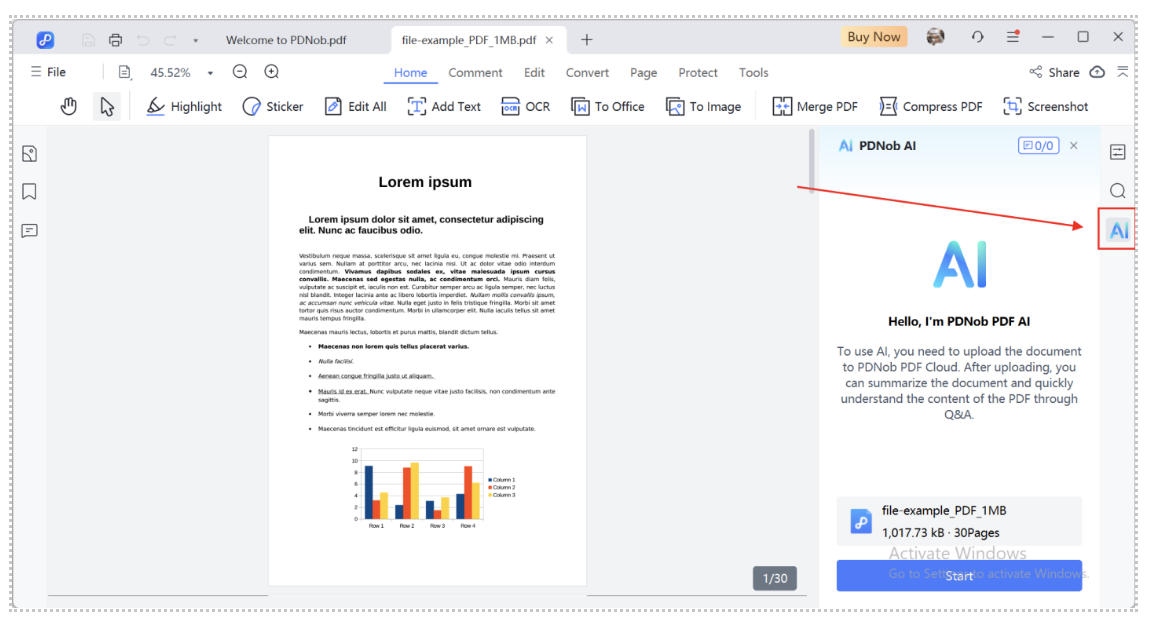The width and height of the screenshot is (1150, 636).
Task: Open the Compress PDF tool
Action: [930, 106]
